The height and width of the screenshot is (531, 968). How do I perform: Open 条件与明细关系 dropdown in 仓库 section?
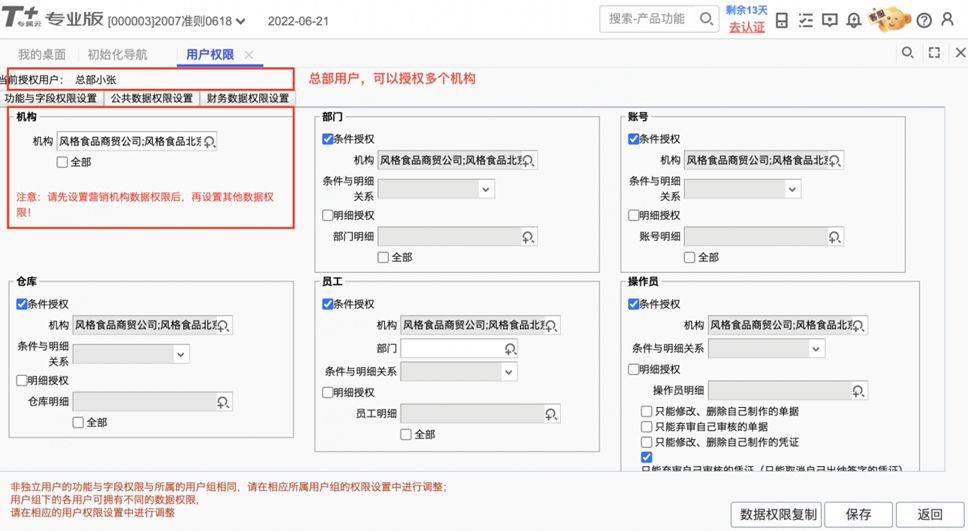(181, 354)
